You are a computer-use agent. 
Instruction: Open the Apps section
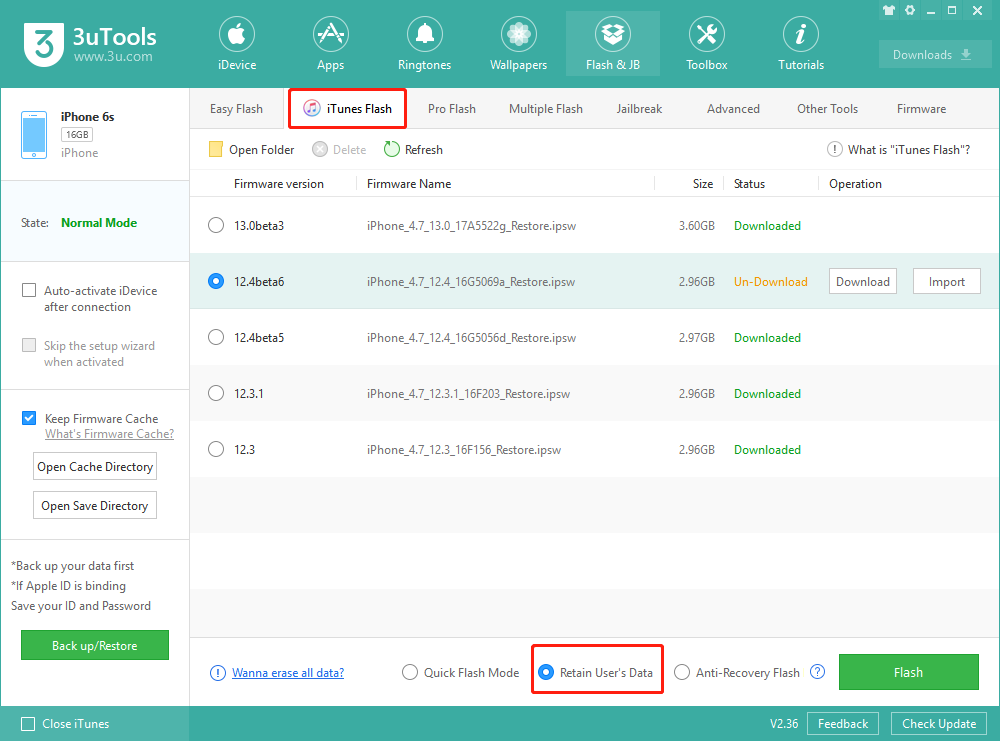(330, 44)
